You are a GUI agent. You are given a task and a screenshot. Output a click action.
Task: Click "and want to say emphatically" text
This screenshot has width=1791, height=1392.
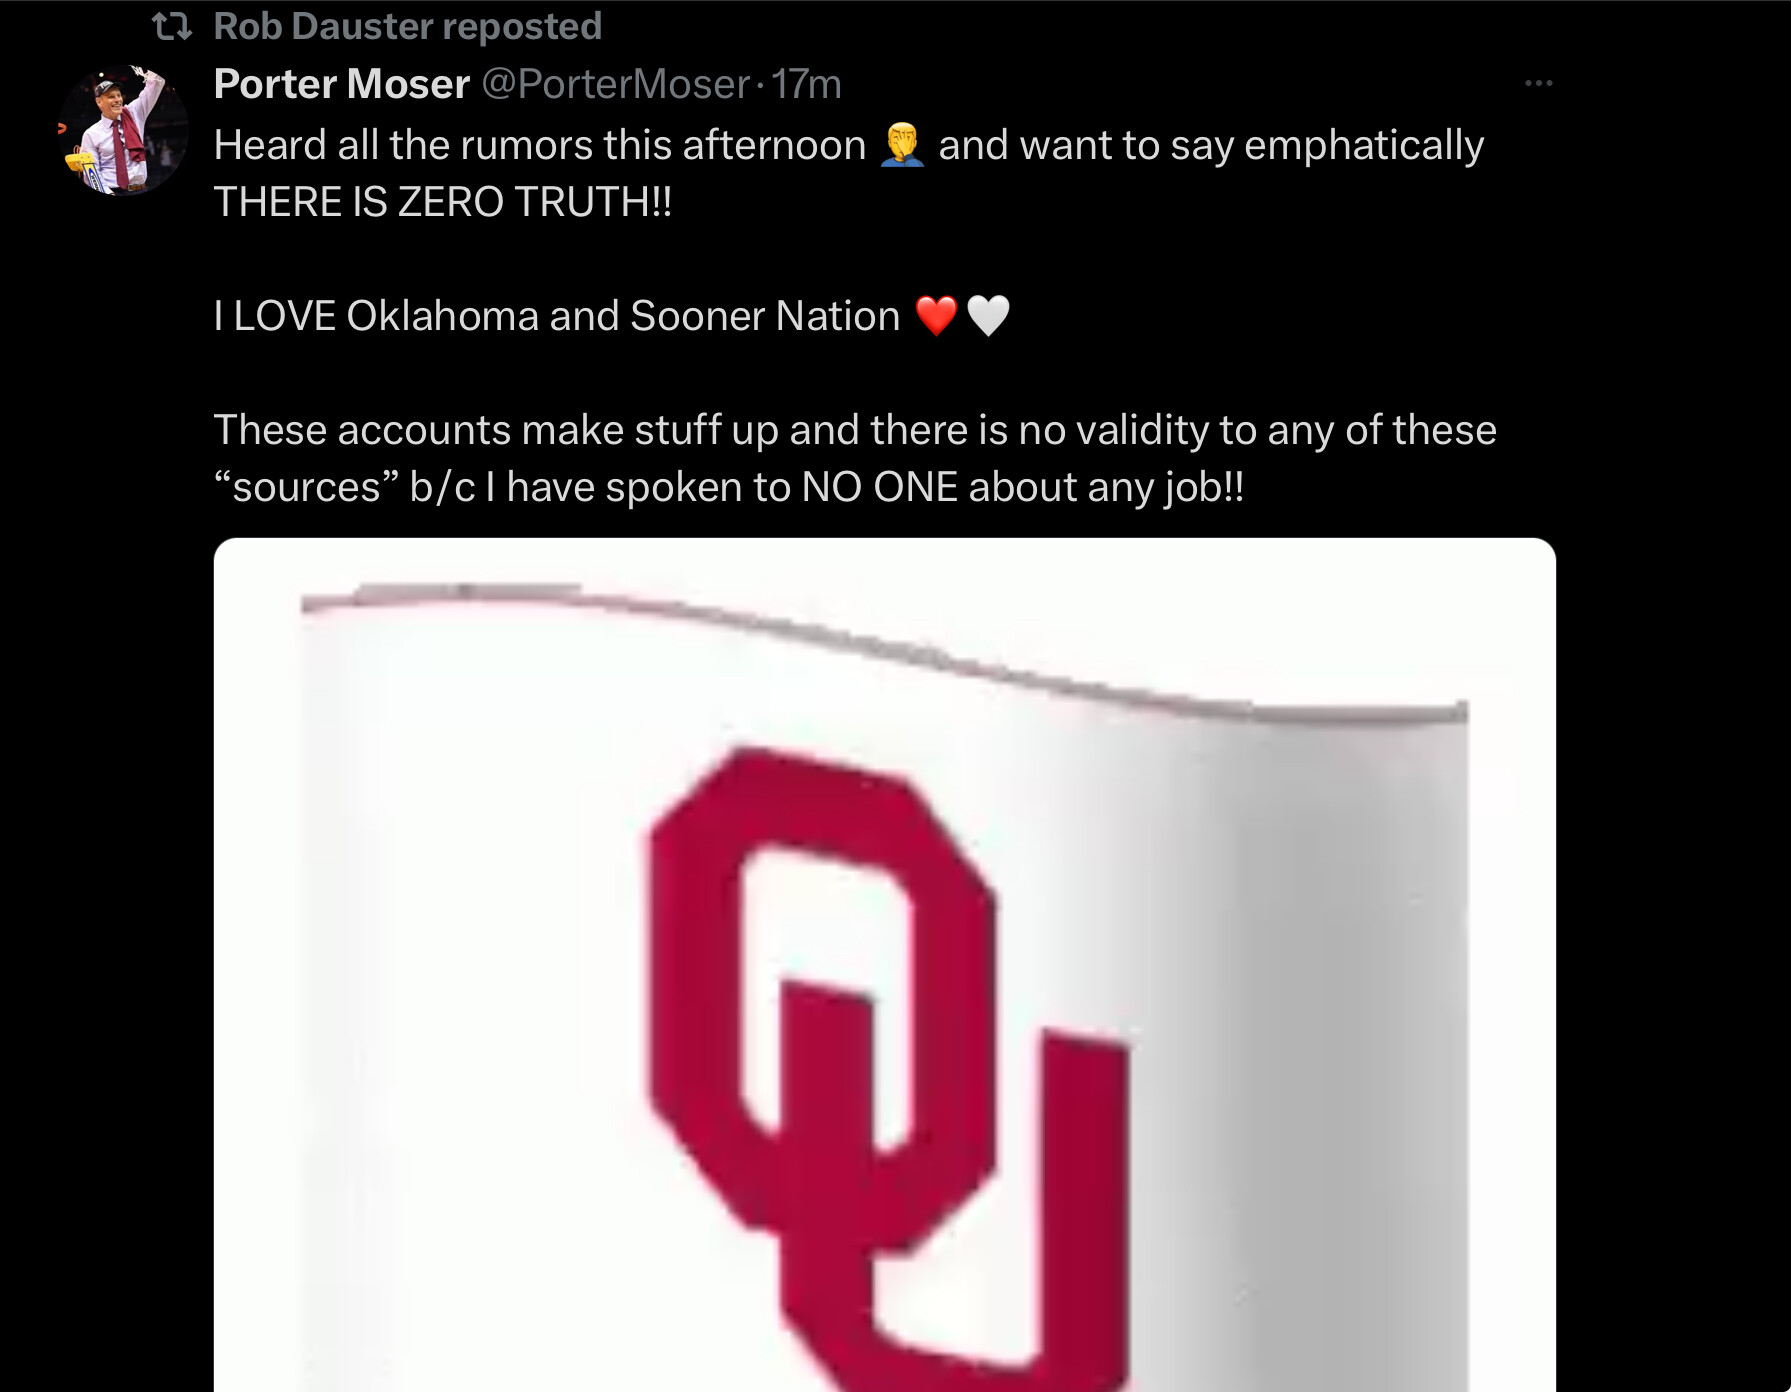click(1210, 145)
